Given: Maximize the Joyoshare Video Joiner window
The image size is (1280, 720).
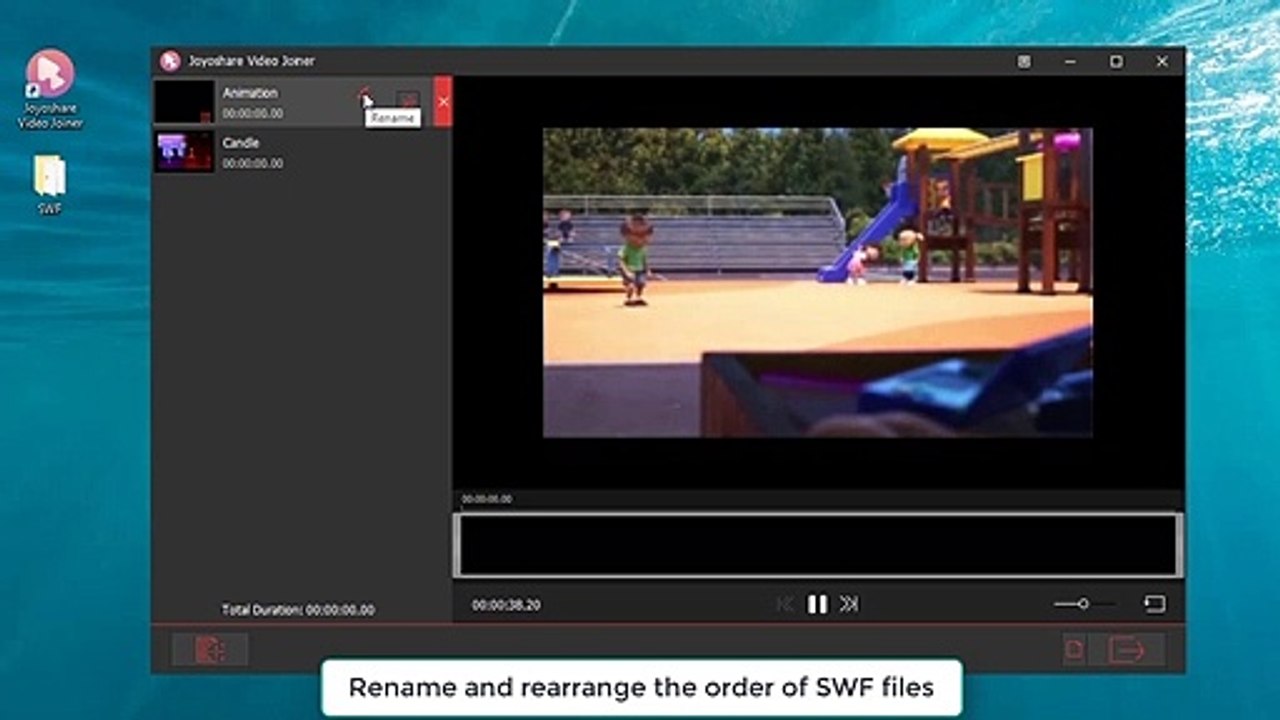Looking at the screenshot, I should pos(1116,61).
